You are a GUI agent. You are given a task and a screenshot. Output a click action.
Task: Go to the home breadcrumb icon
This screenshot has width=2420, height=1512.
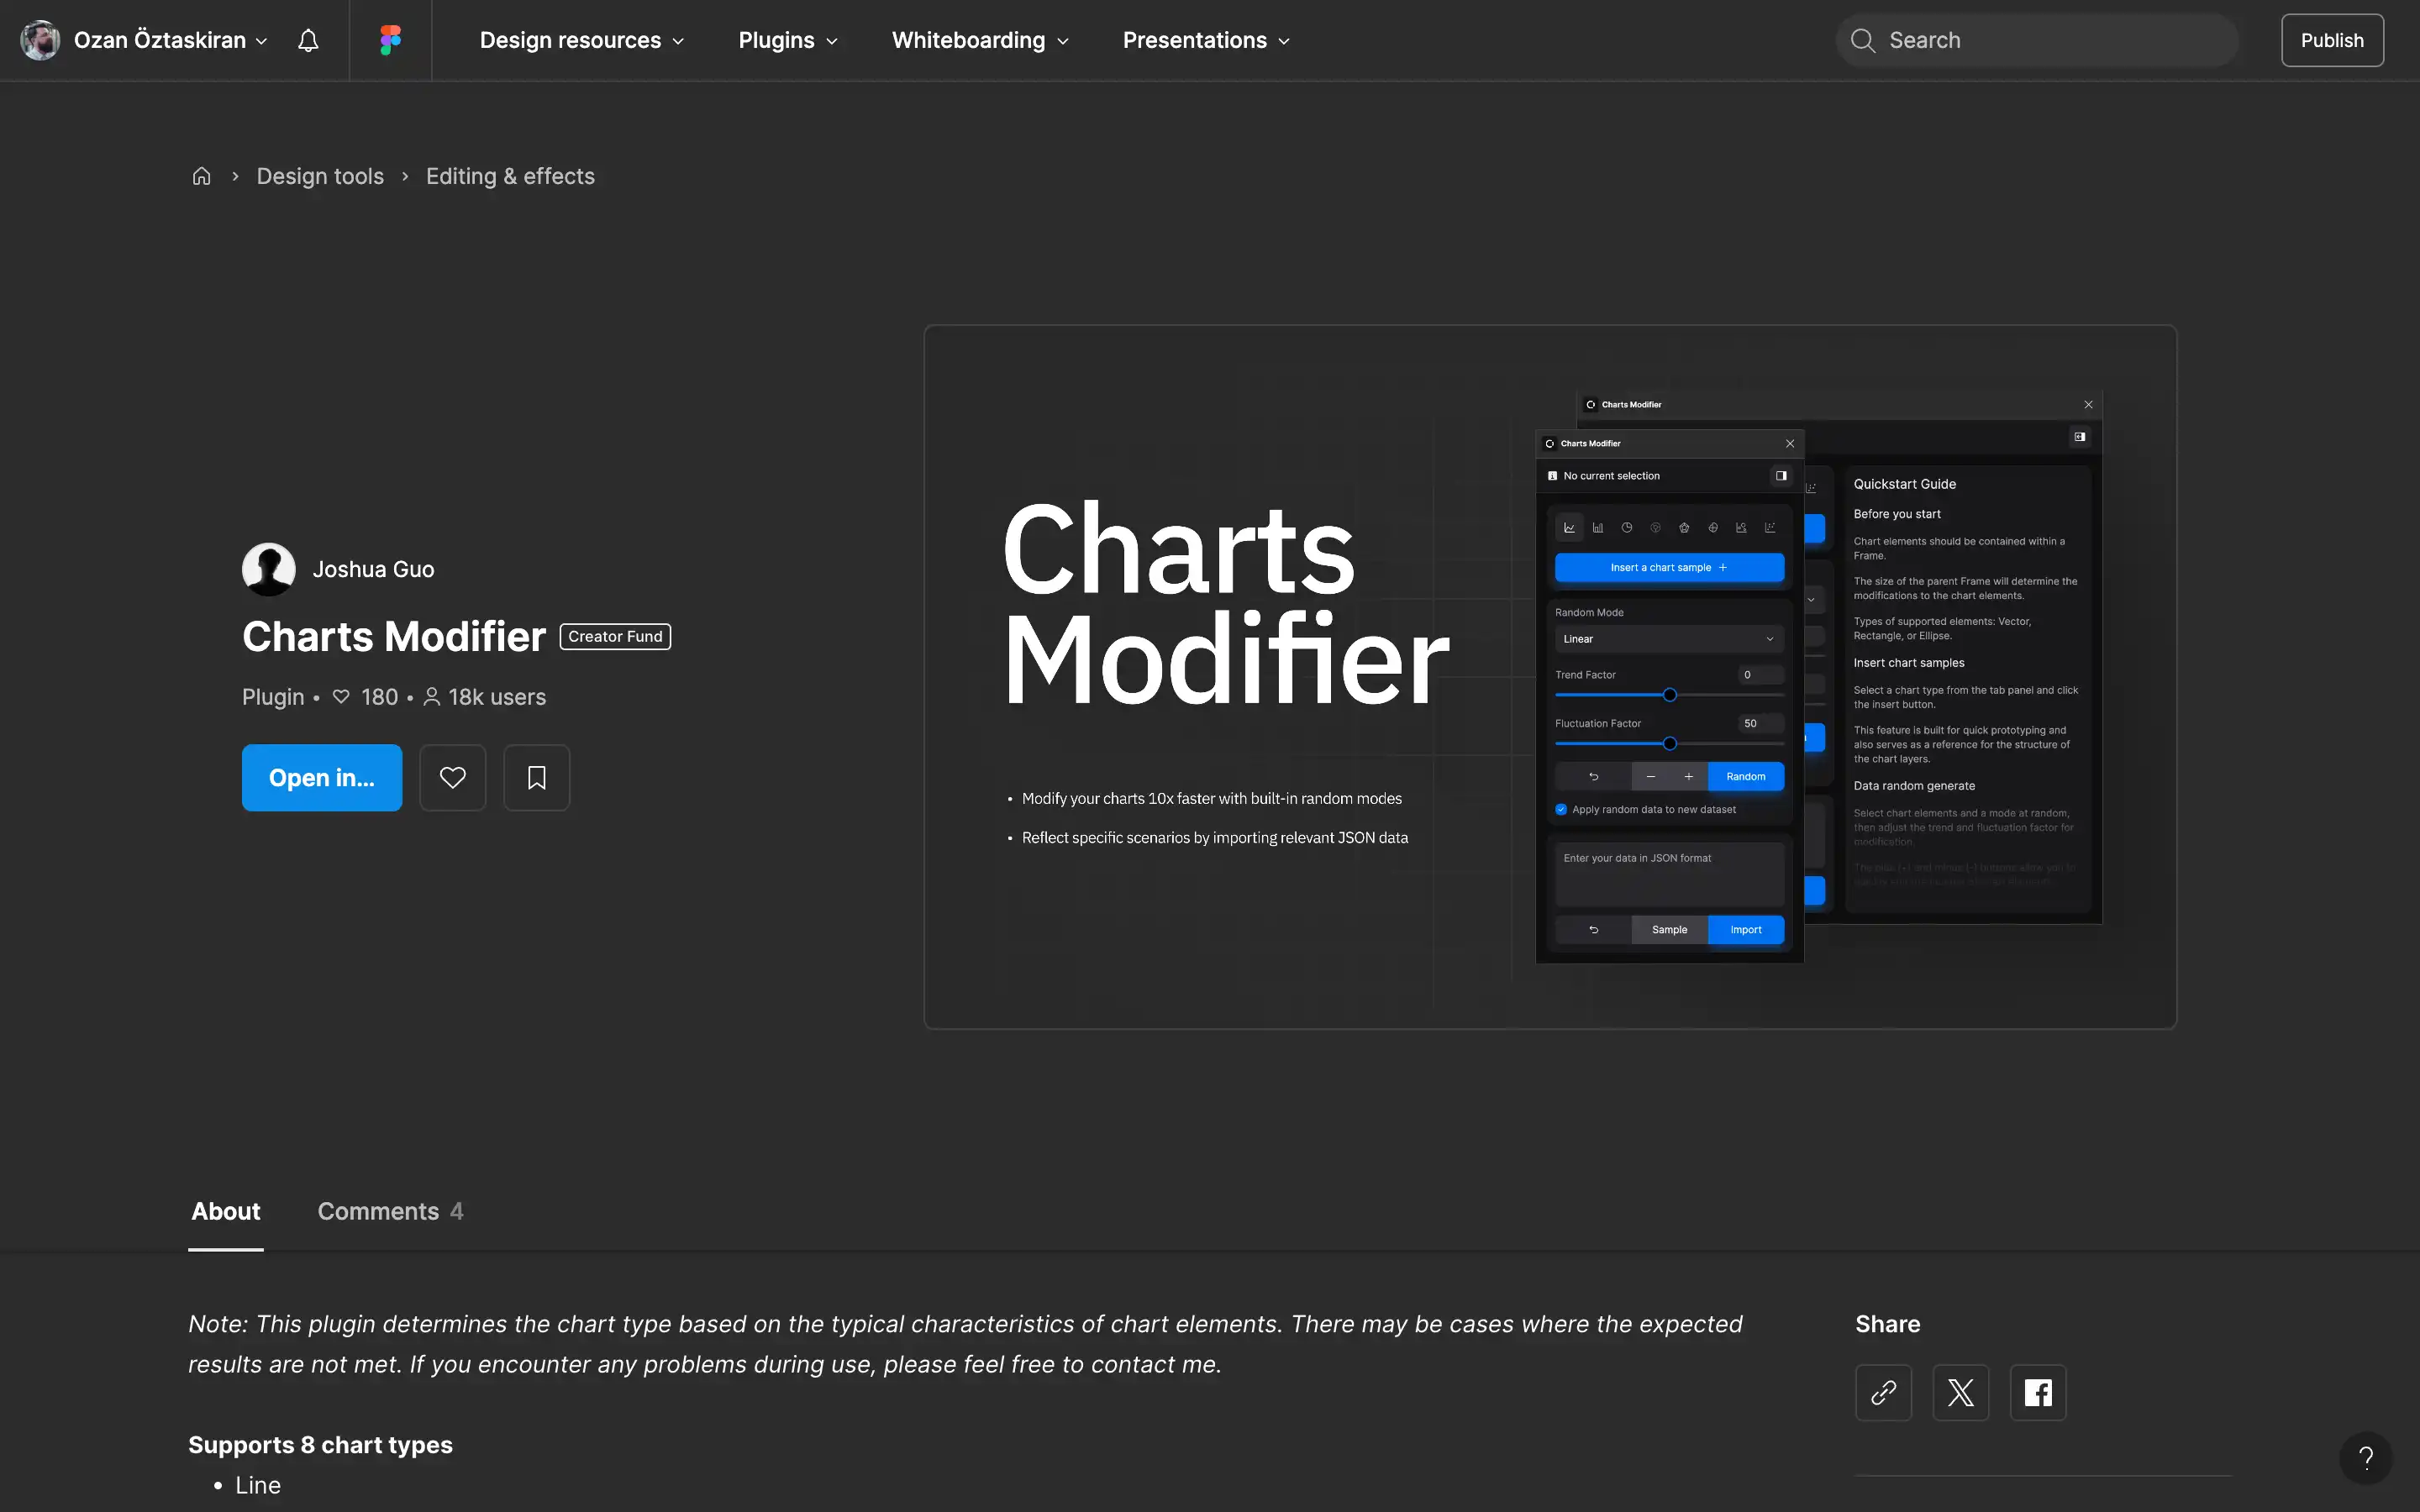[201, 176]
